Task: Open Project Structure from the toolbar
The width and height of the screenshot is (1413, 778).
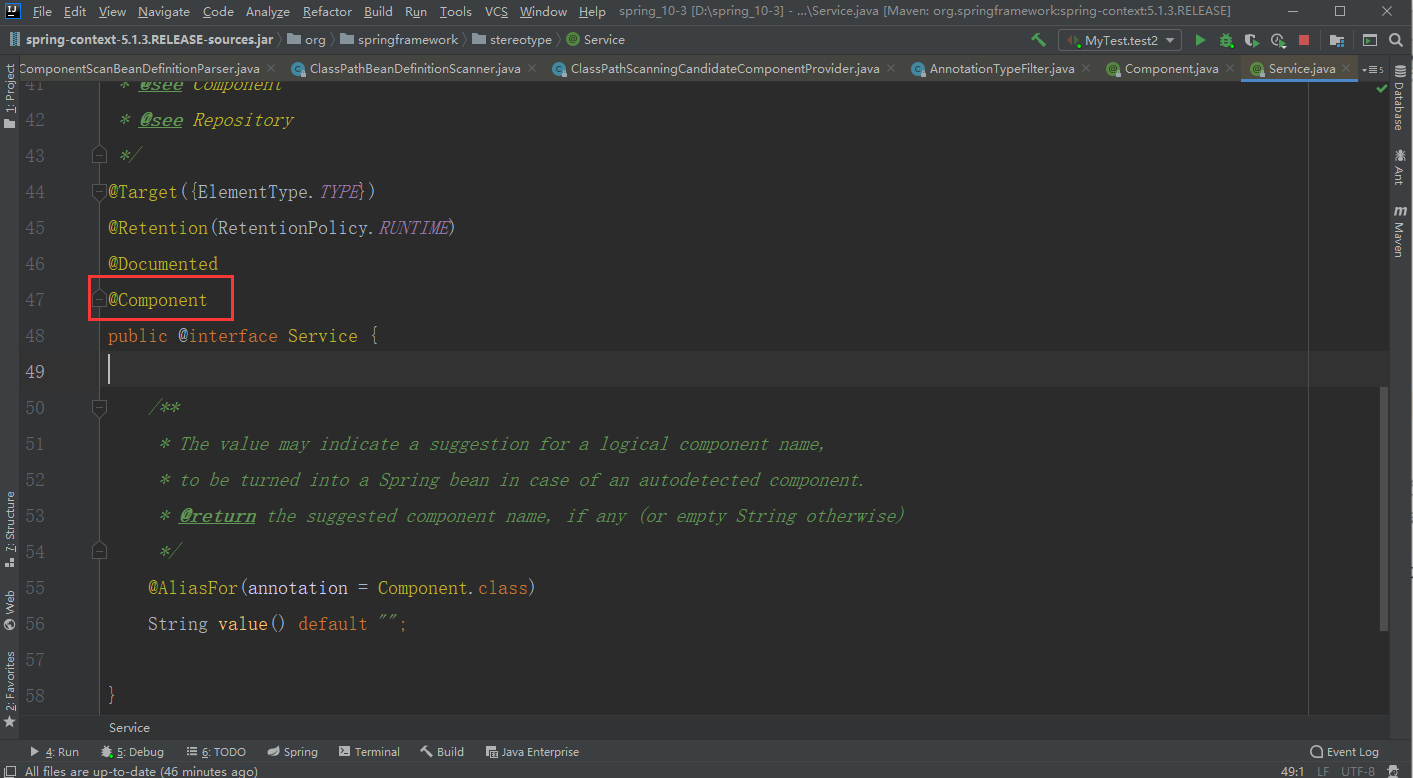Action: (1336, 40)
